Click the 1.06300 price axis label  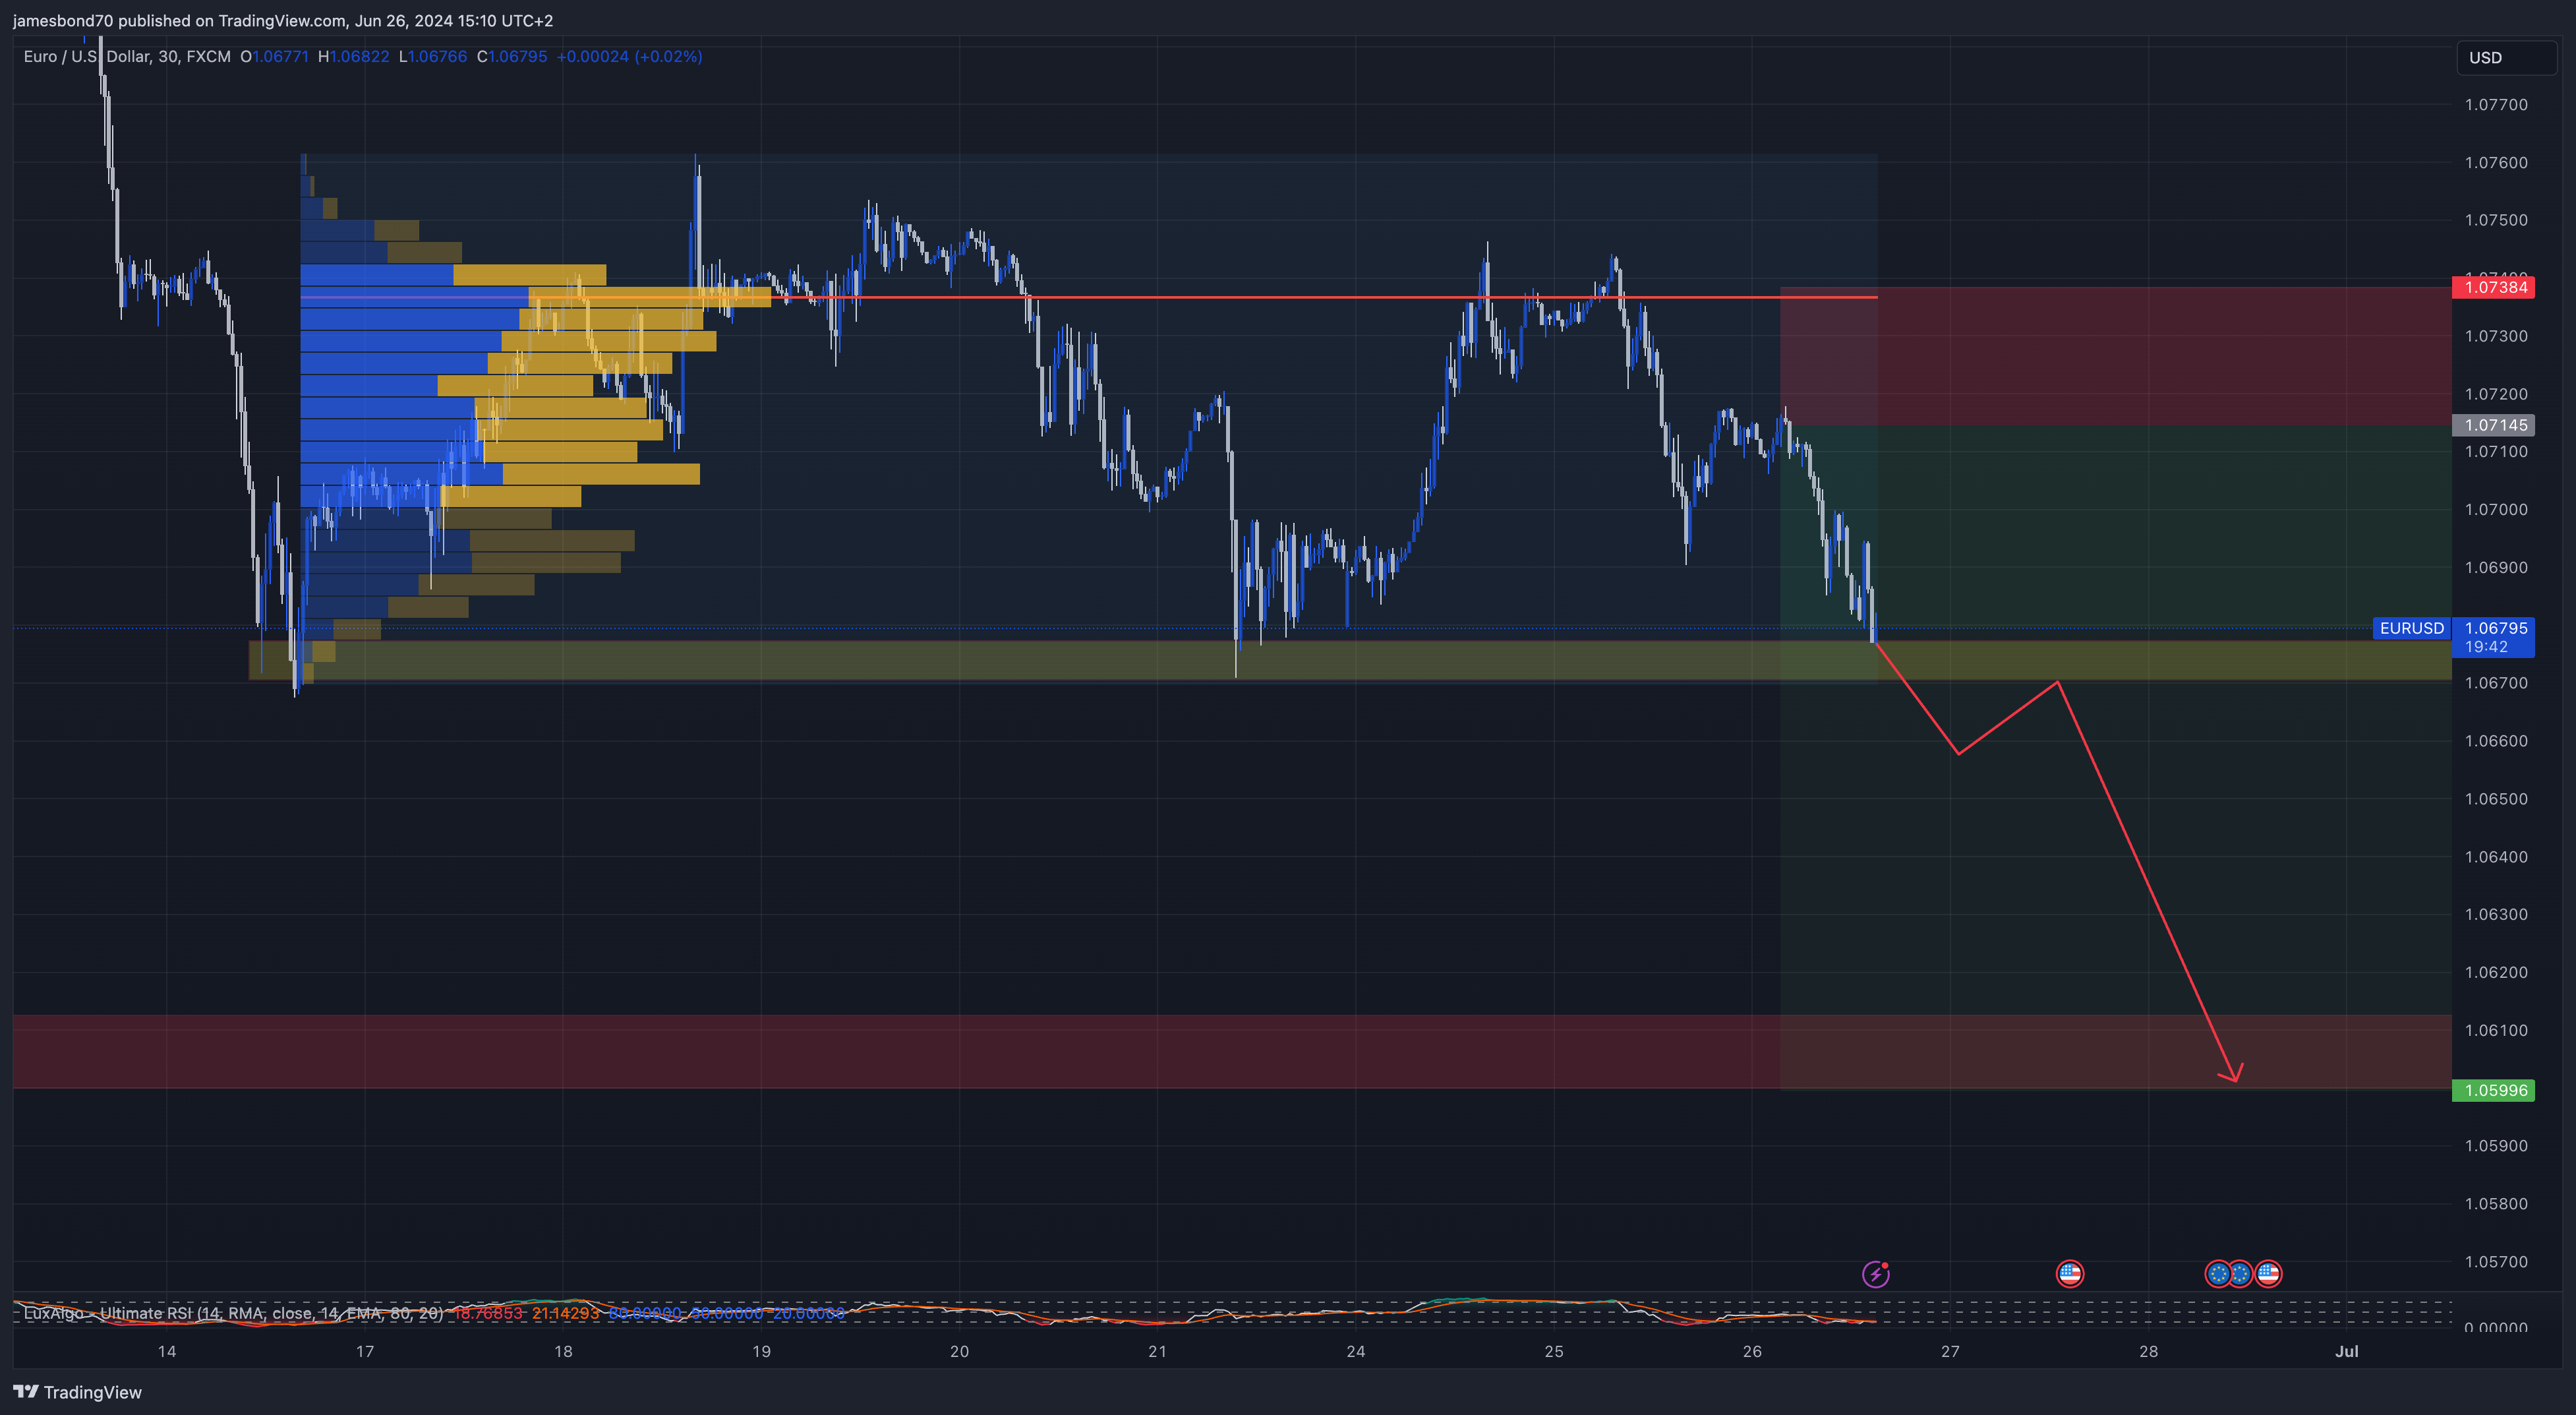(2495, 914)
